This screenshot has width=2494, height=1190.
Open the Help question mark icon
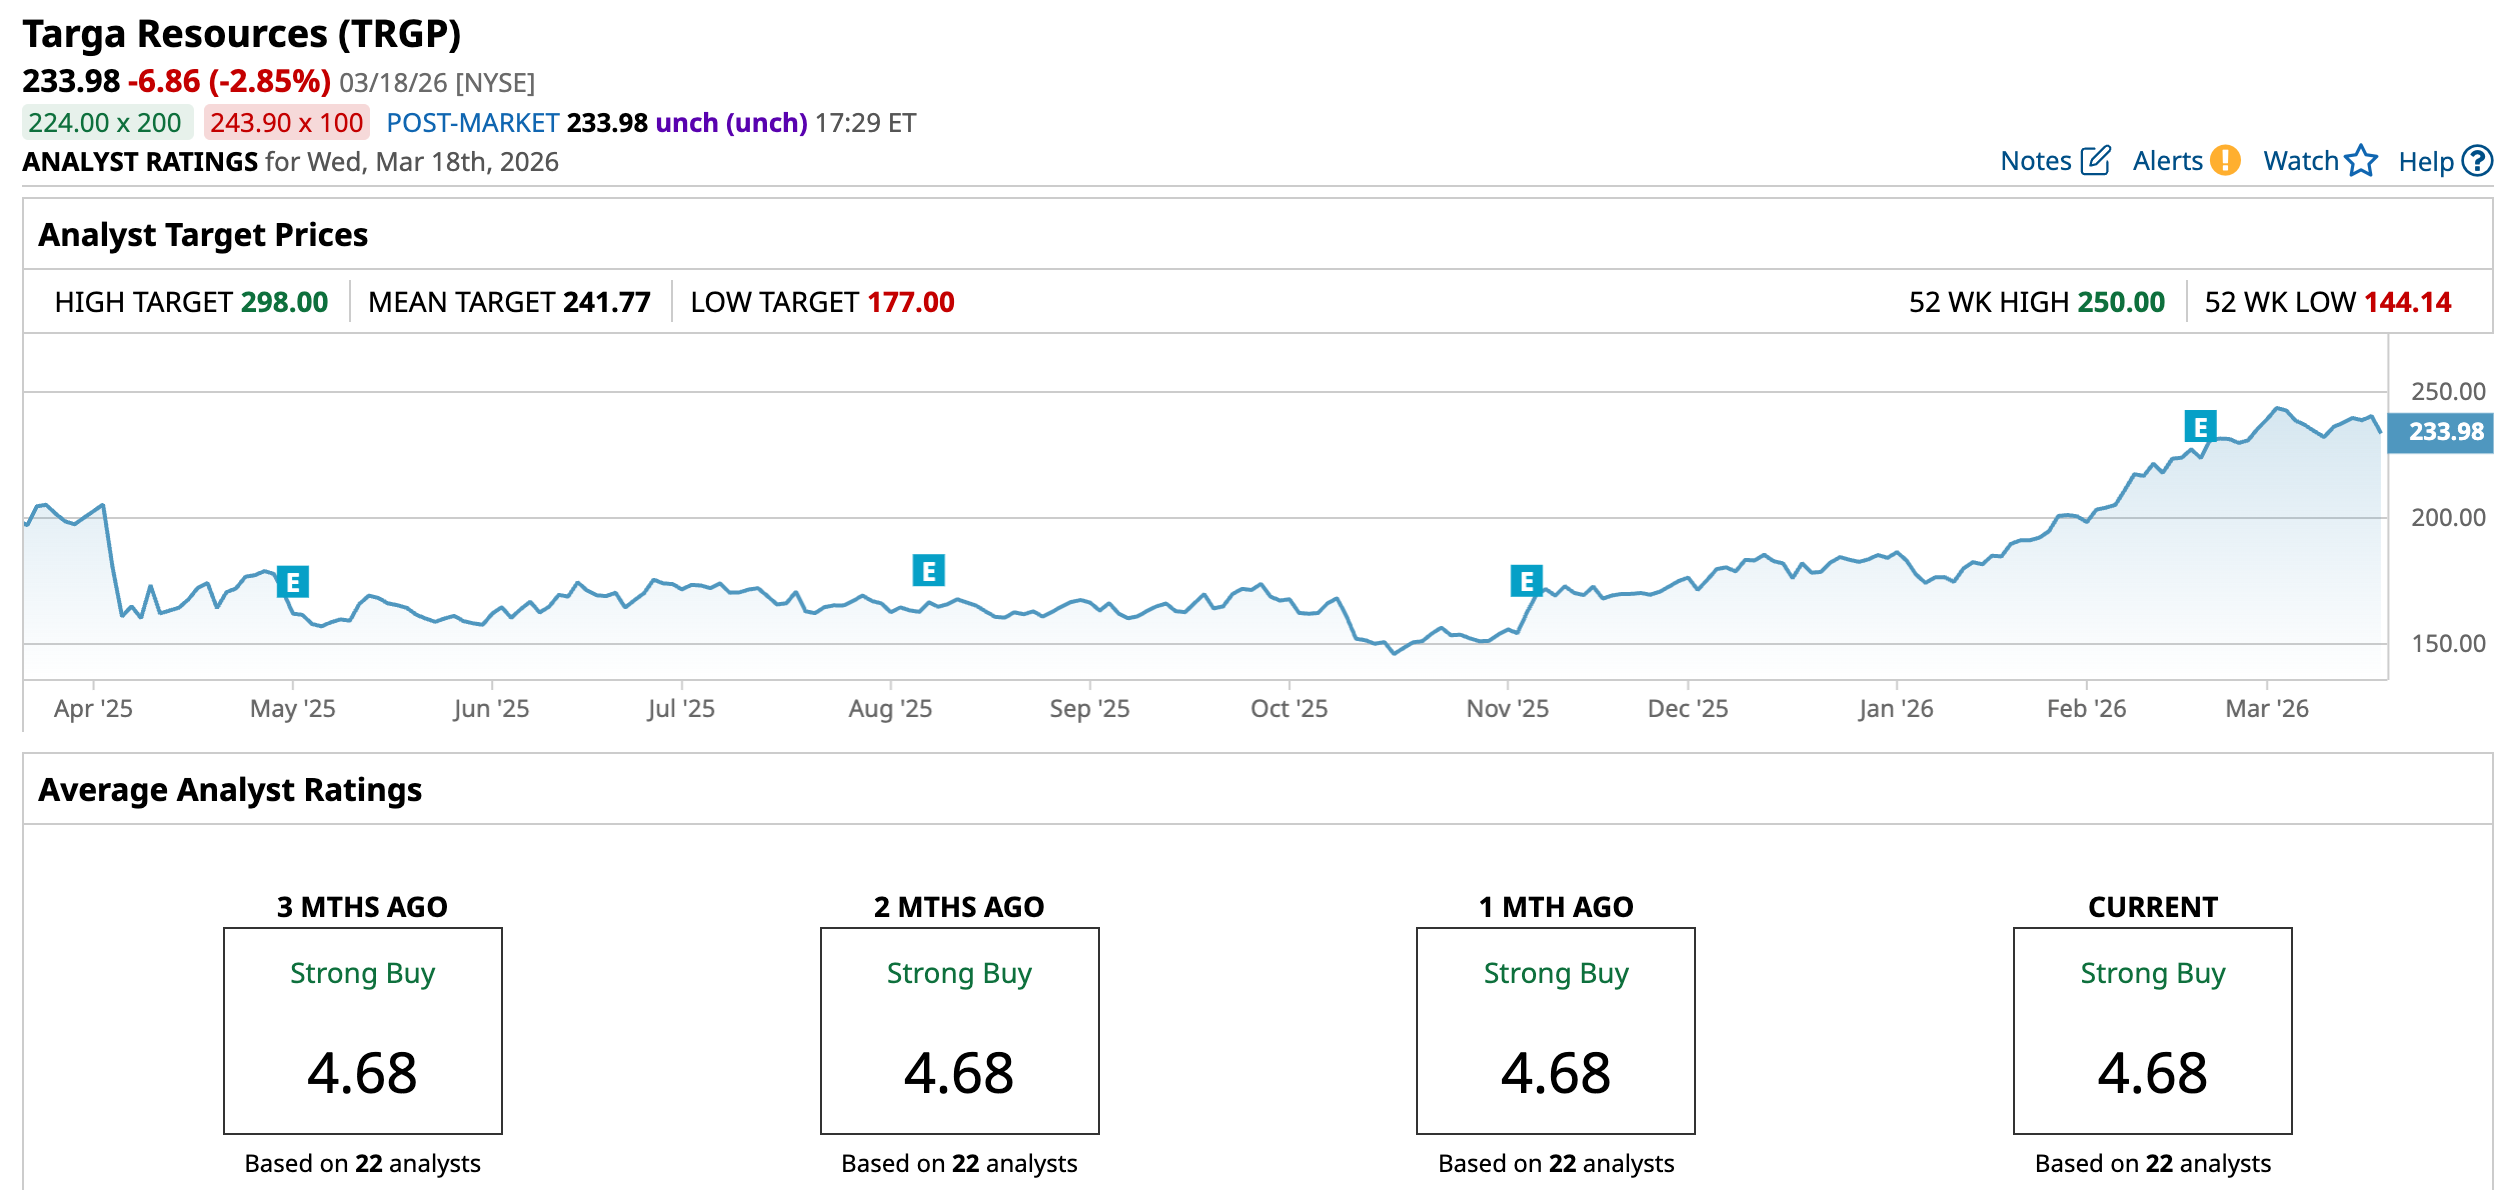[2477, 161]
